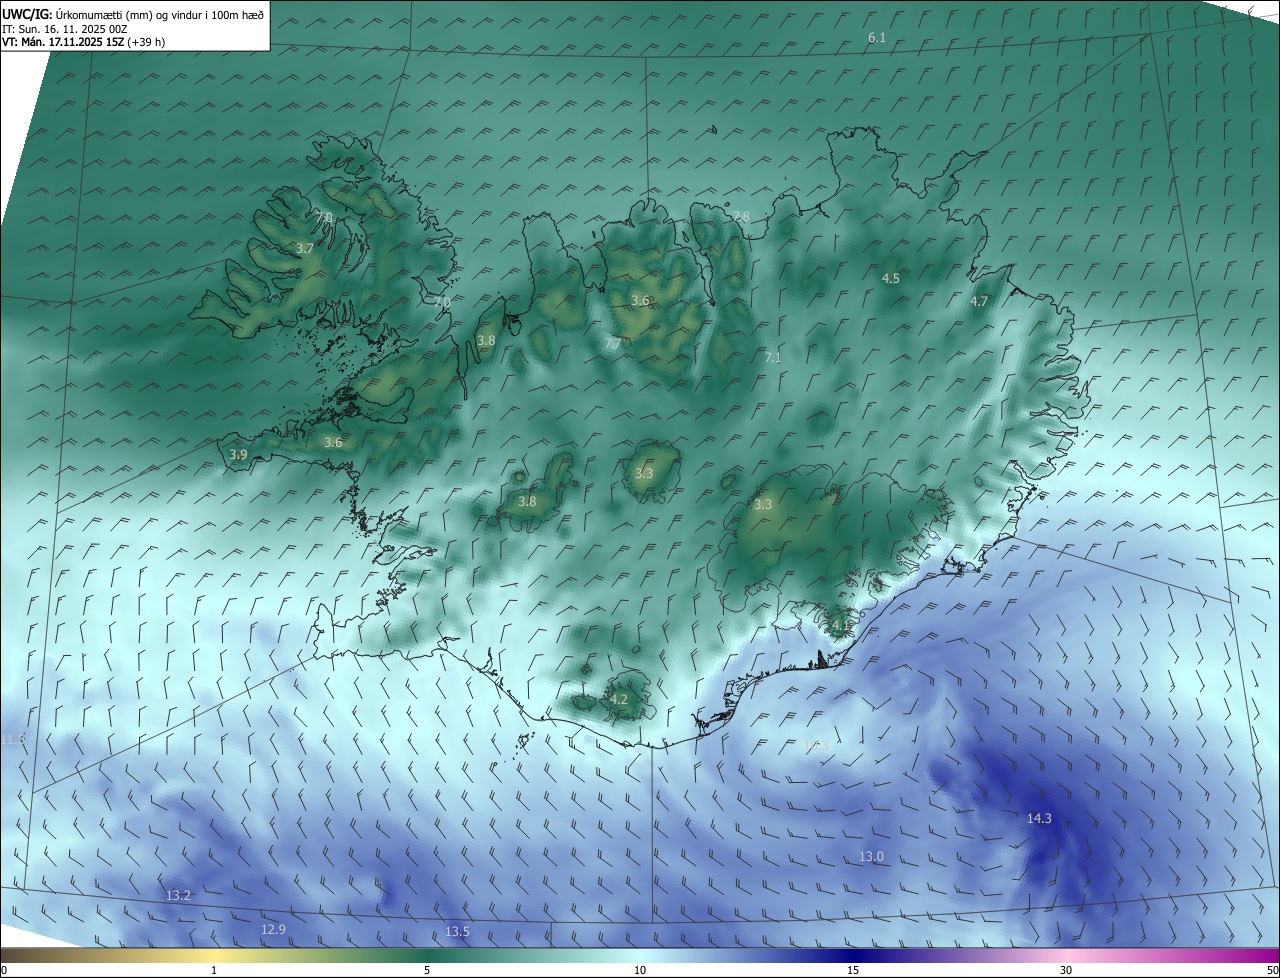This screenshot has width=1280, height=978.
Task: Click the 4.2 value near the south coast
Action: [x=619, y=699]
